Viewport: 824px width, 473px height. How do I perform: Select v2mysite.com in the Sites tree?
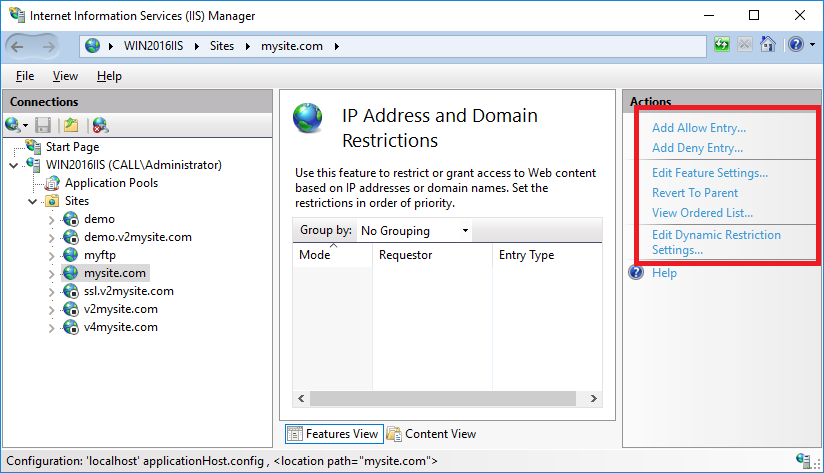point(120,309)
